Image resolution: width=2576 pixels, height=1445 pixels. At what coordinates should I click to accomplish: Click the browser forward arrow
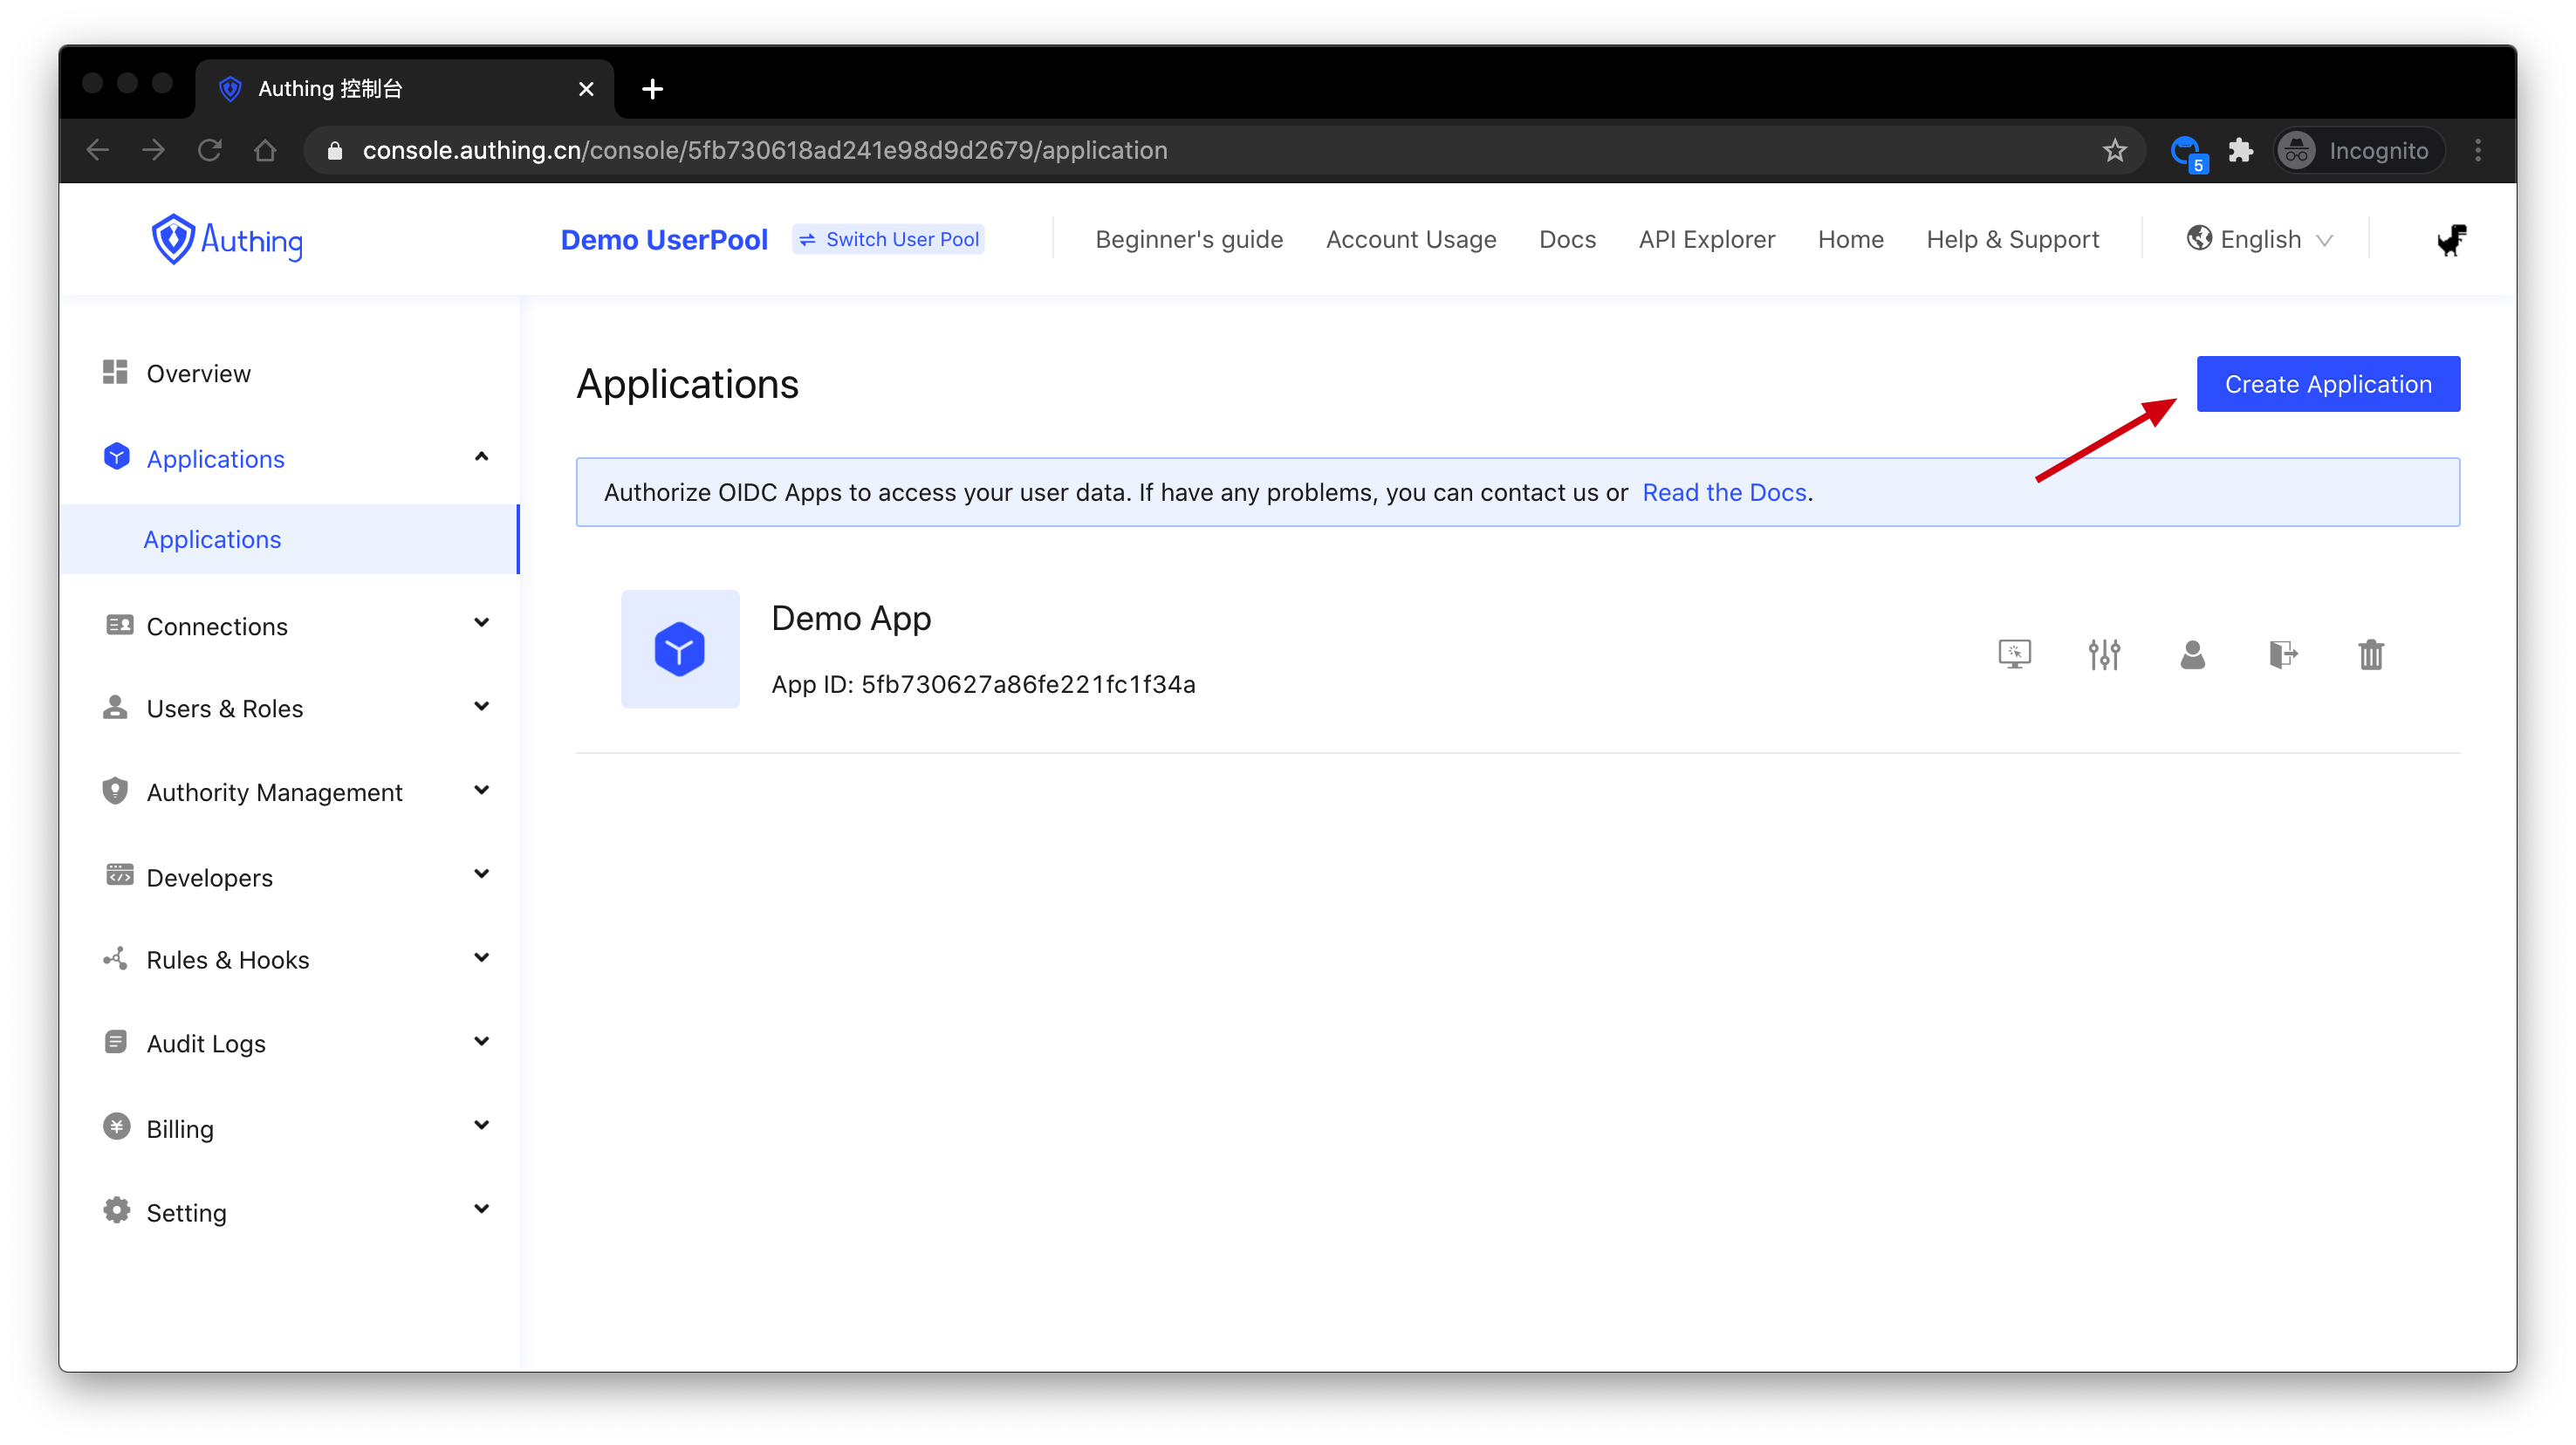pyautogui.click(x=153, y=150)
